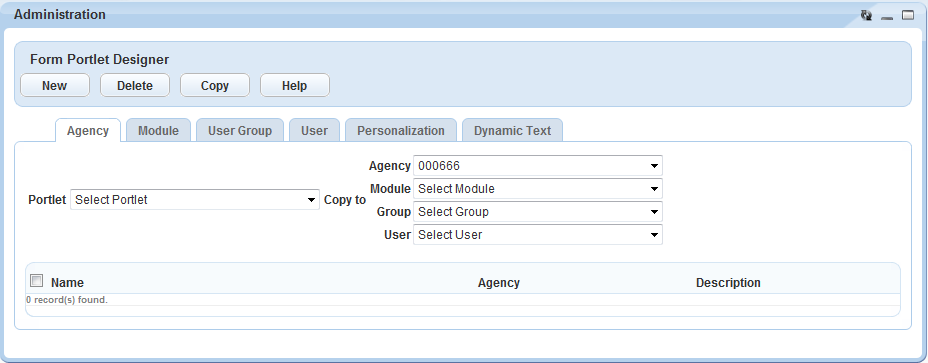Open the Select Group dropdown
Screen dimensions: 928x363
tap(538, 212)
